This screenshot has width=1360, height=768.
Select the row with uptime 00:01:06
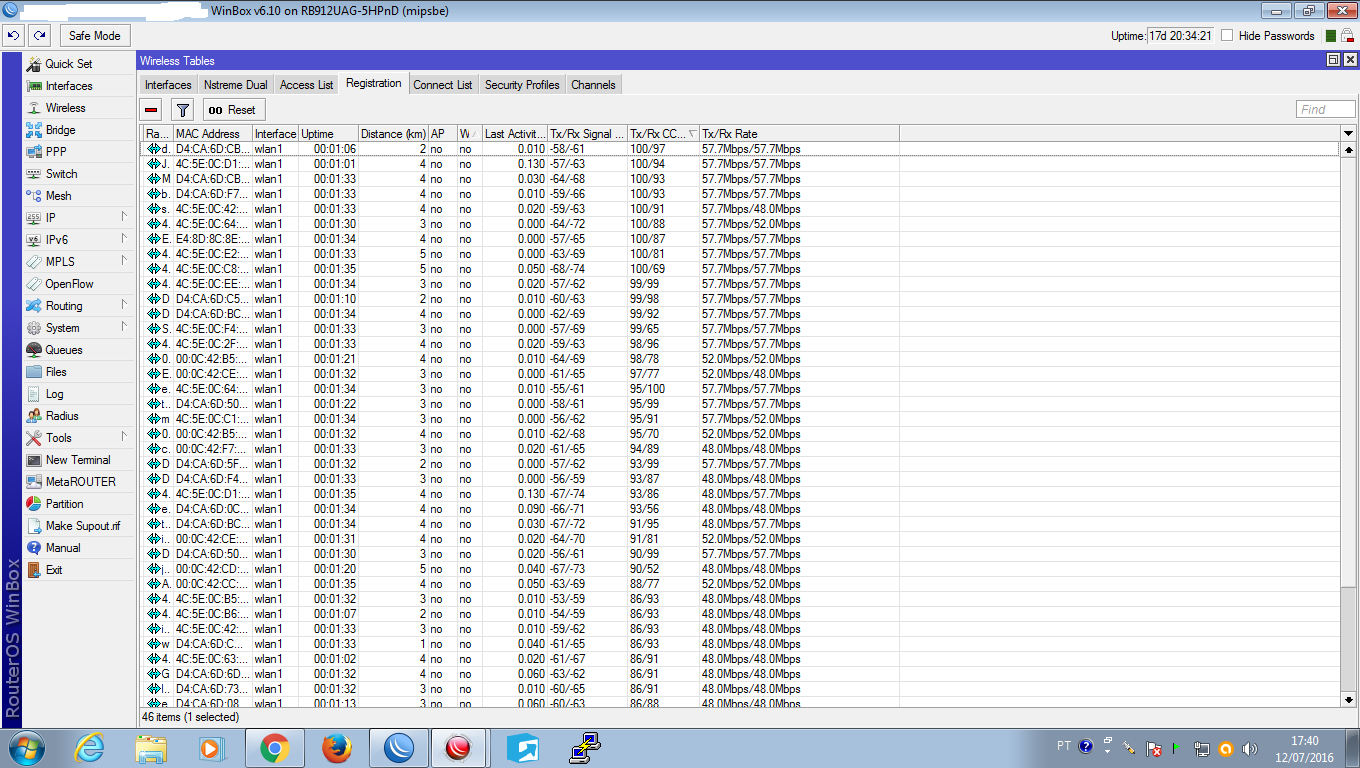[x=740, y=149]
